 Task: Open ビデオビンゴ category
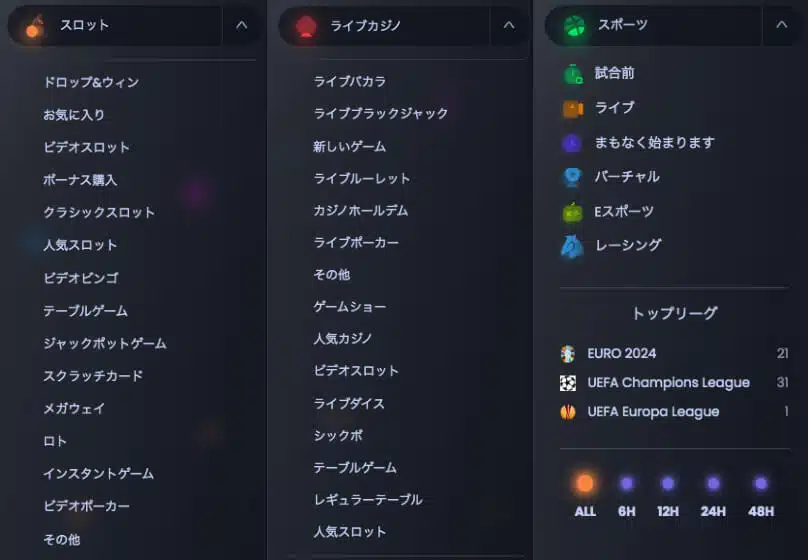(x=81, y=278)
